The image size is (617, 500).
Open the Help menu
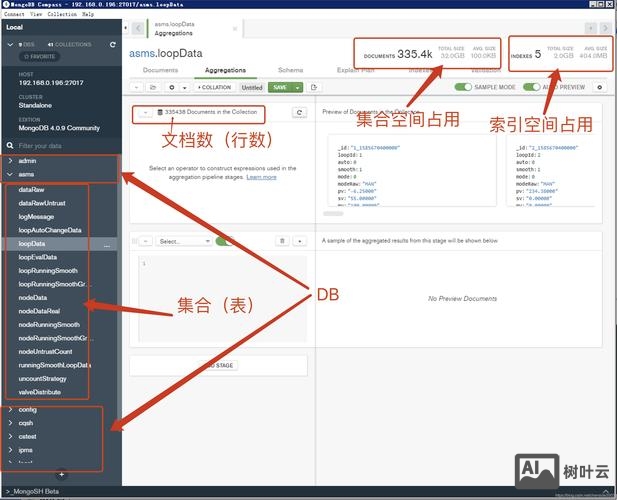point(88,14)
